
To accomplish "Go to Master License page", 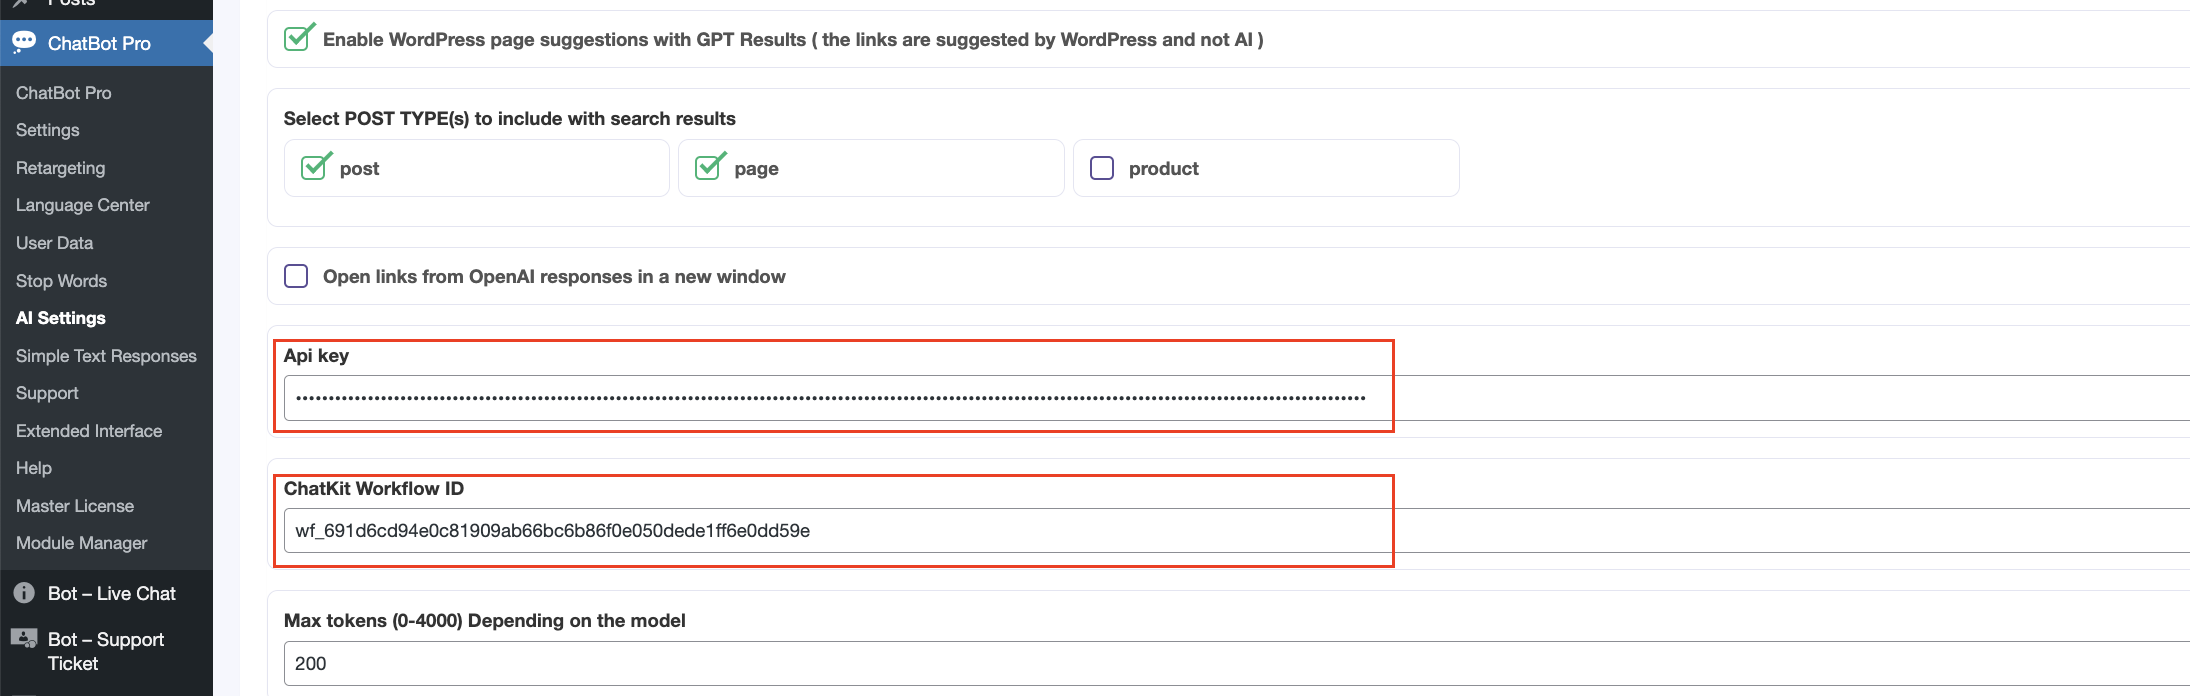I will point(75,506).
